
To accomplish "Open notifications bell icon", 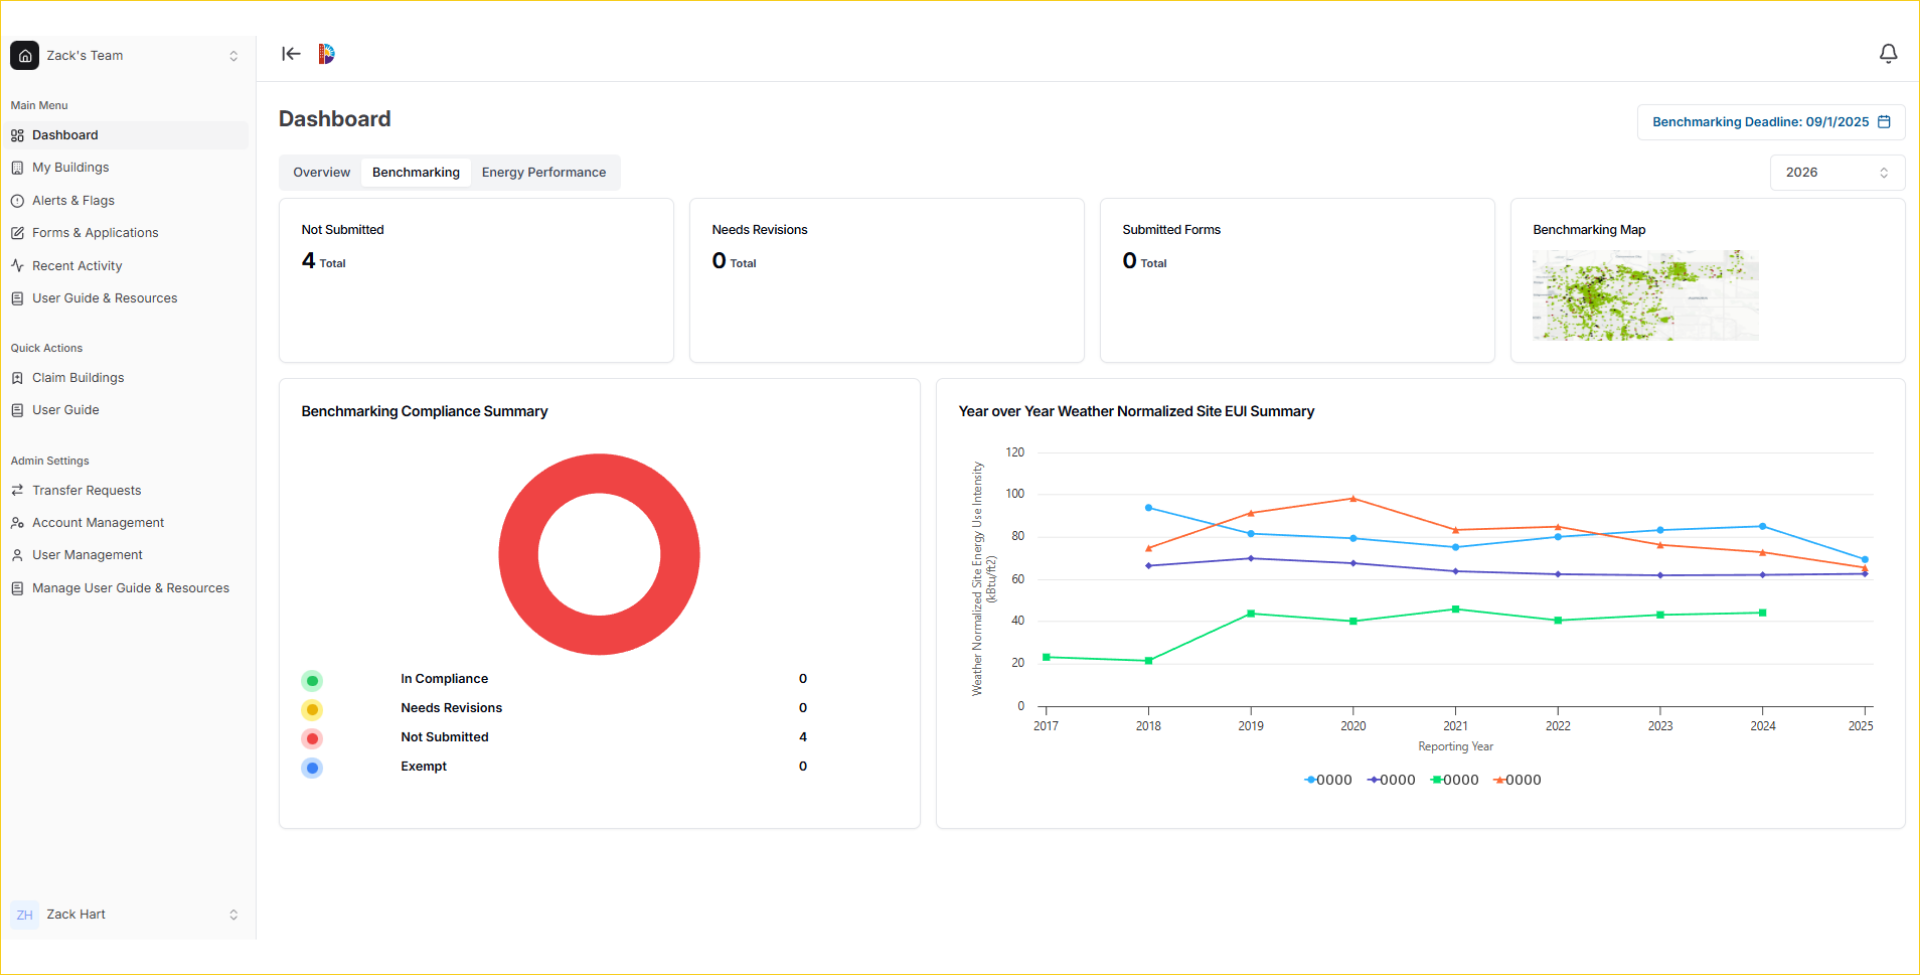I will tap(1888, 54).
